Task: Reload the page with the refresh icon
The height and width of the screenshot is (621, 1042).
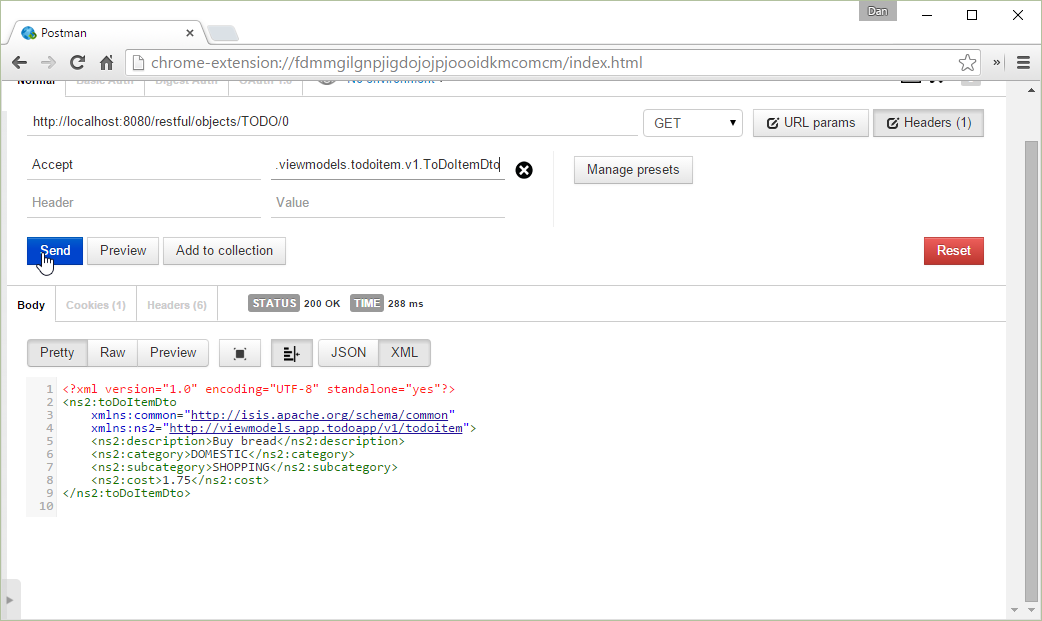Action: click(77, 62)
